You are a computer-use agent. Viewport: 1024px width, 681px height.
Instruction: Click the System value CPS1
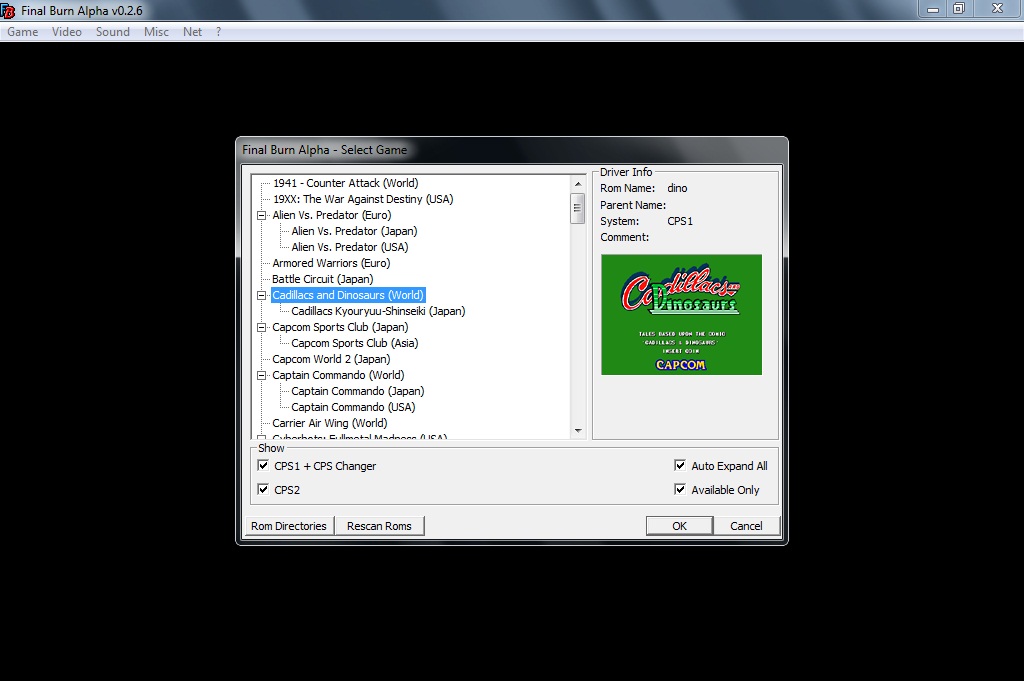point(680,221)
